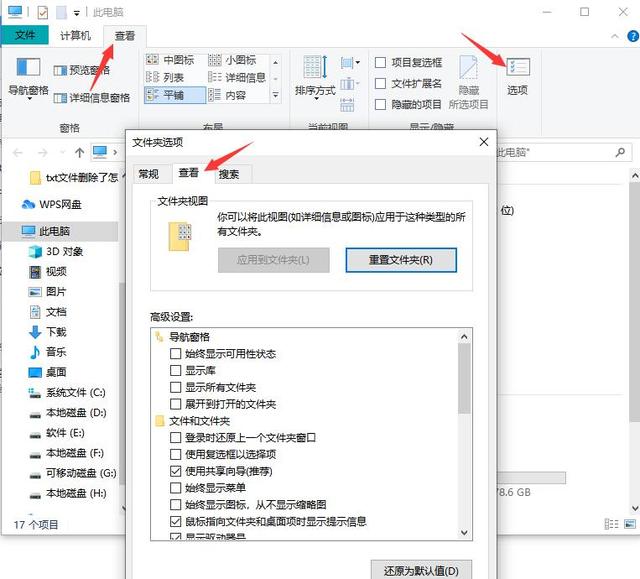Open recent locations dropdown arrow

pos(62,153)
